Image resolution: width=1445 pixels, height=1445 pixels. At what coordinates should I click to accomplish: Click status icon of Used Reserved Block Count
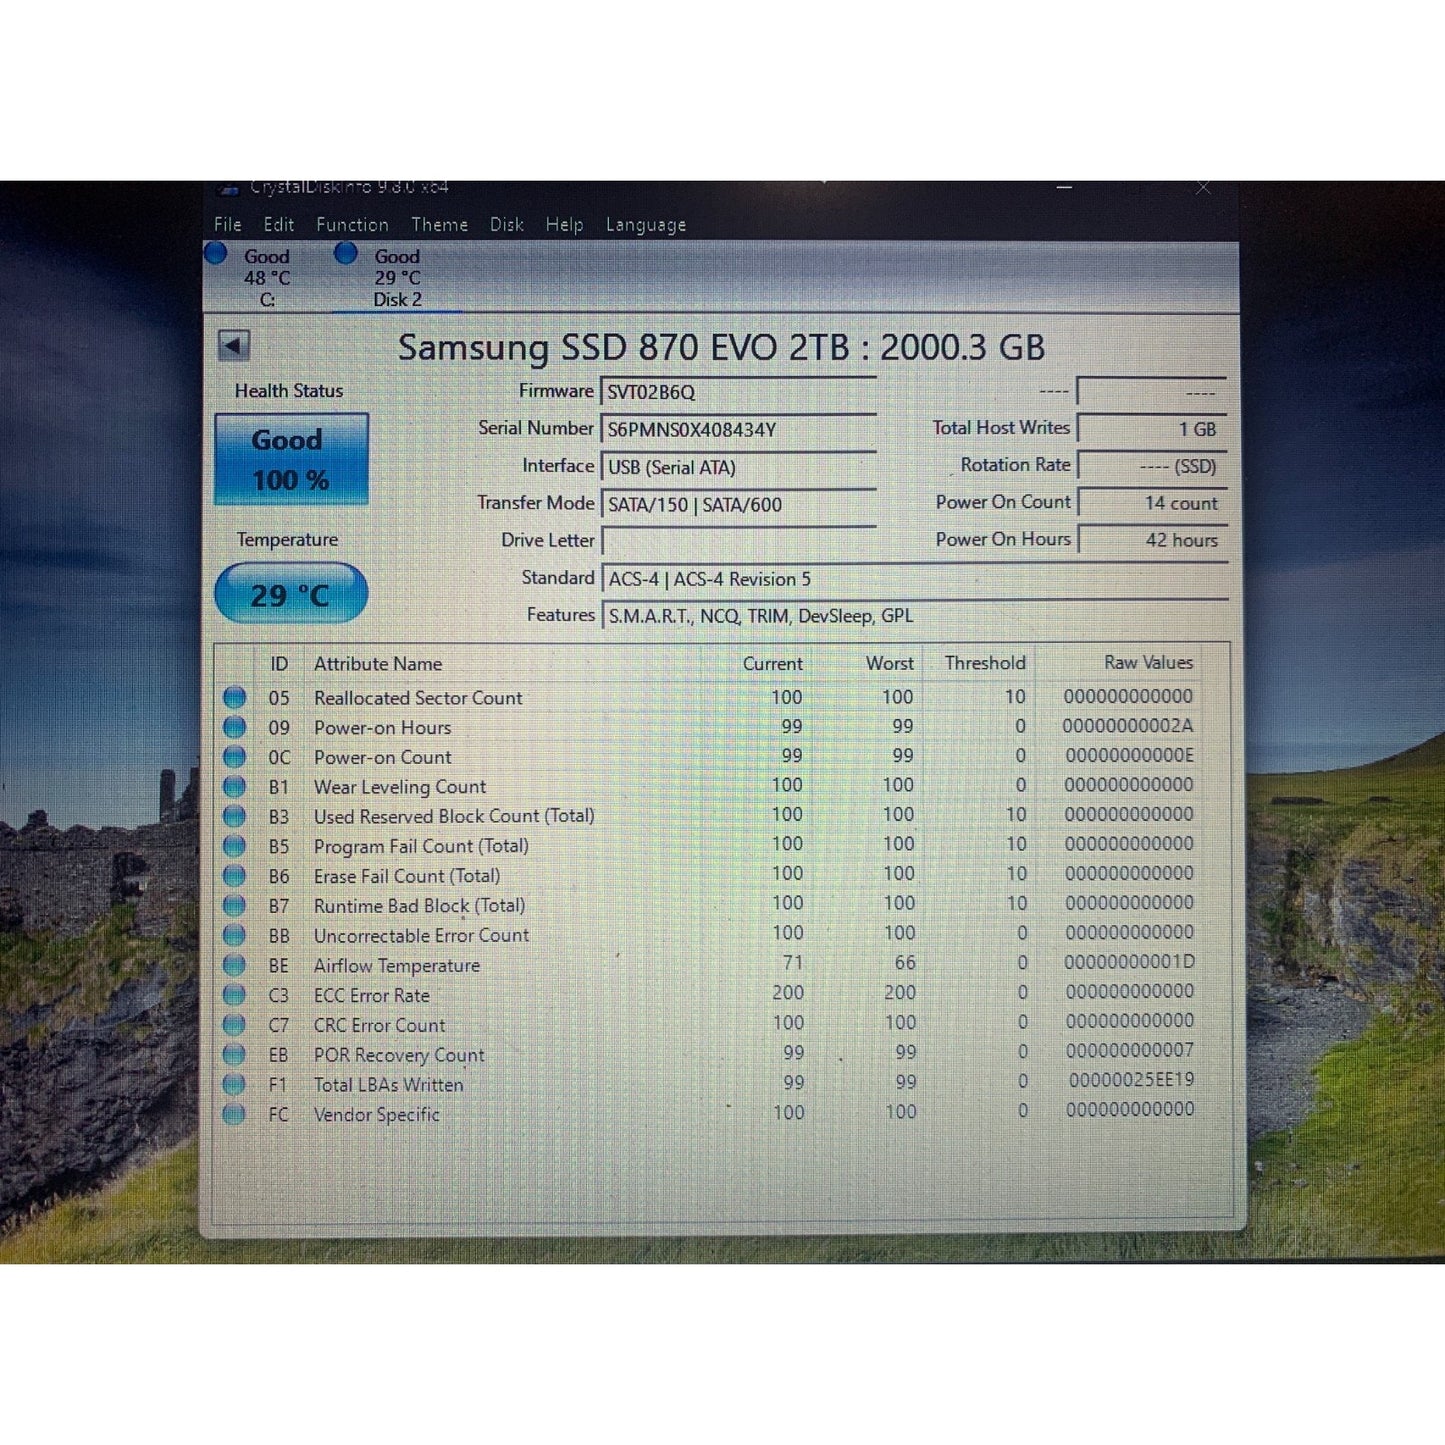[x=235, y=816]
